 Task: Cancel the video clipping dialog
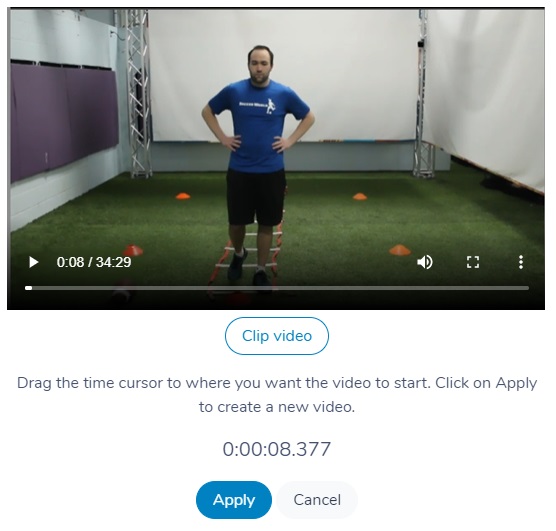point(317,500)
